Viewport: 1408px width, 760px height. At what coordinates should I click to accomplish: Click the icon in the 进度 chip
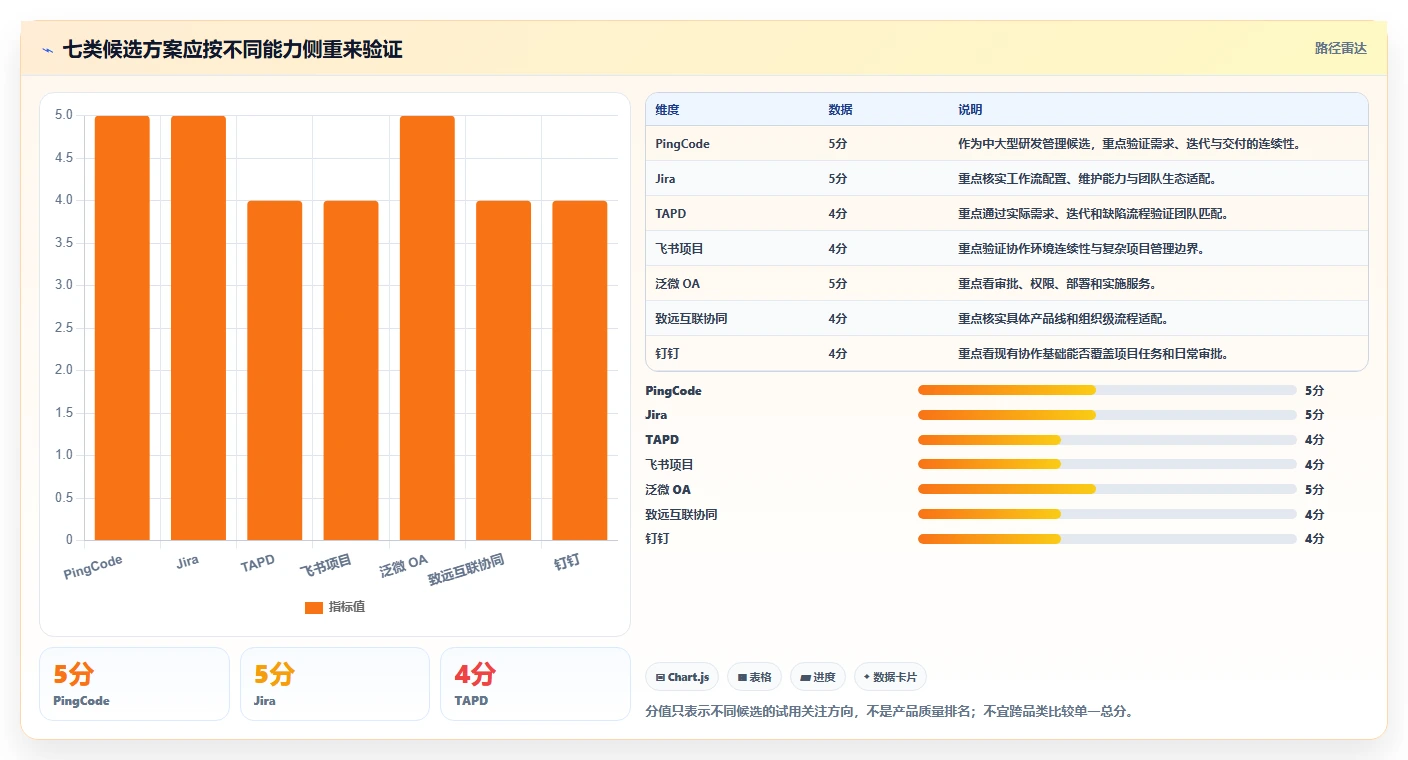(805, 678)
